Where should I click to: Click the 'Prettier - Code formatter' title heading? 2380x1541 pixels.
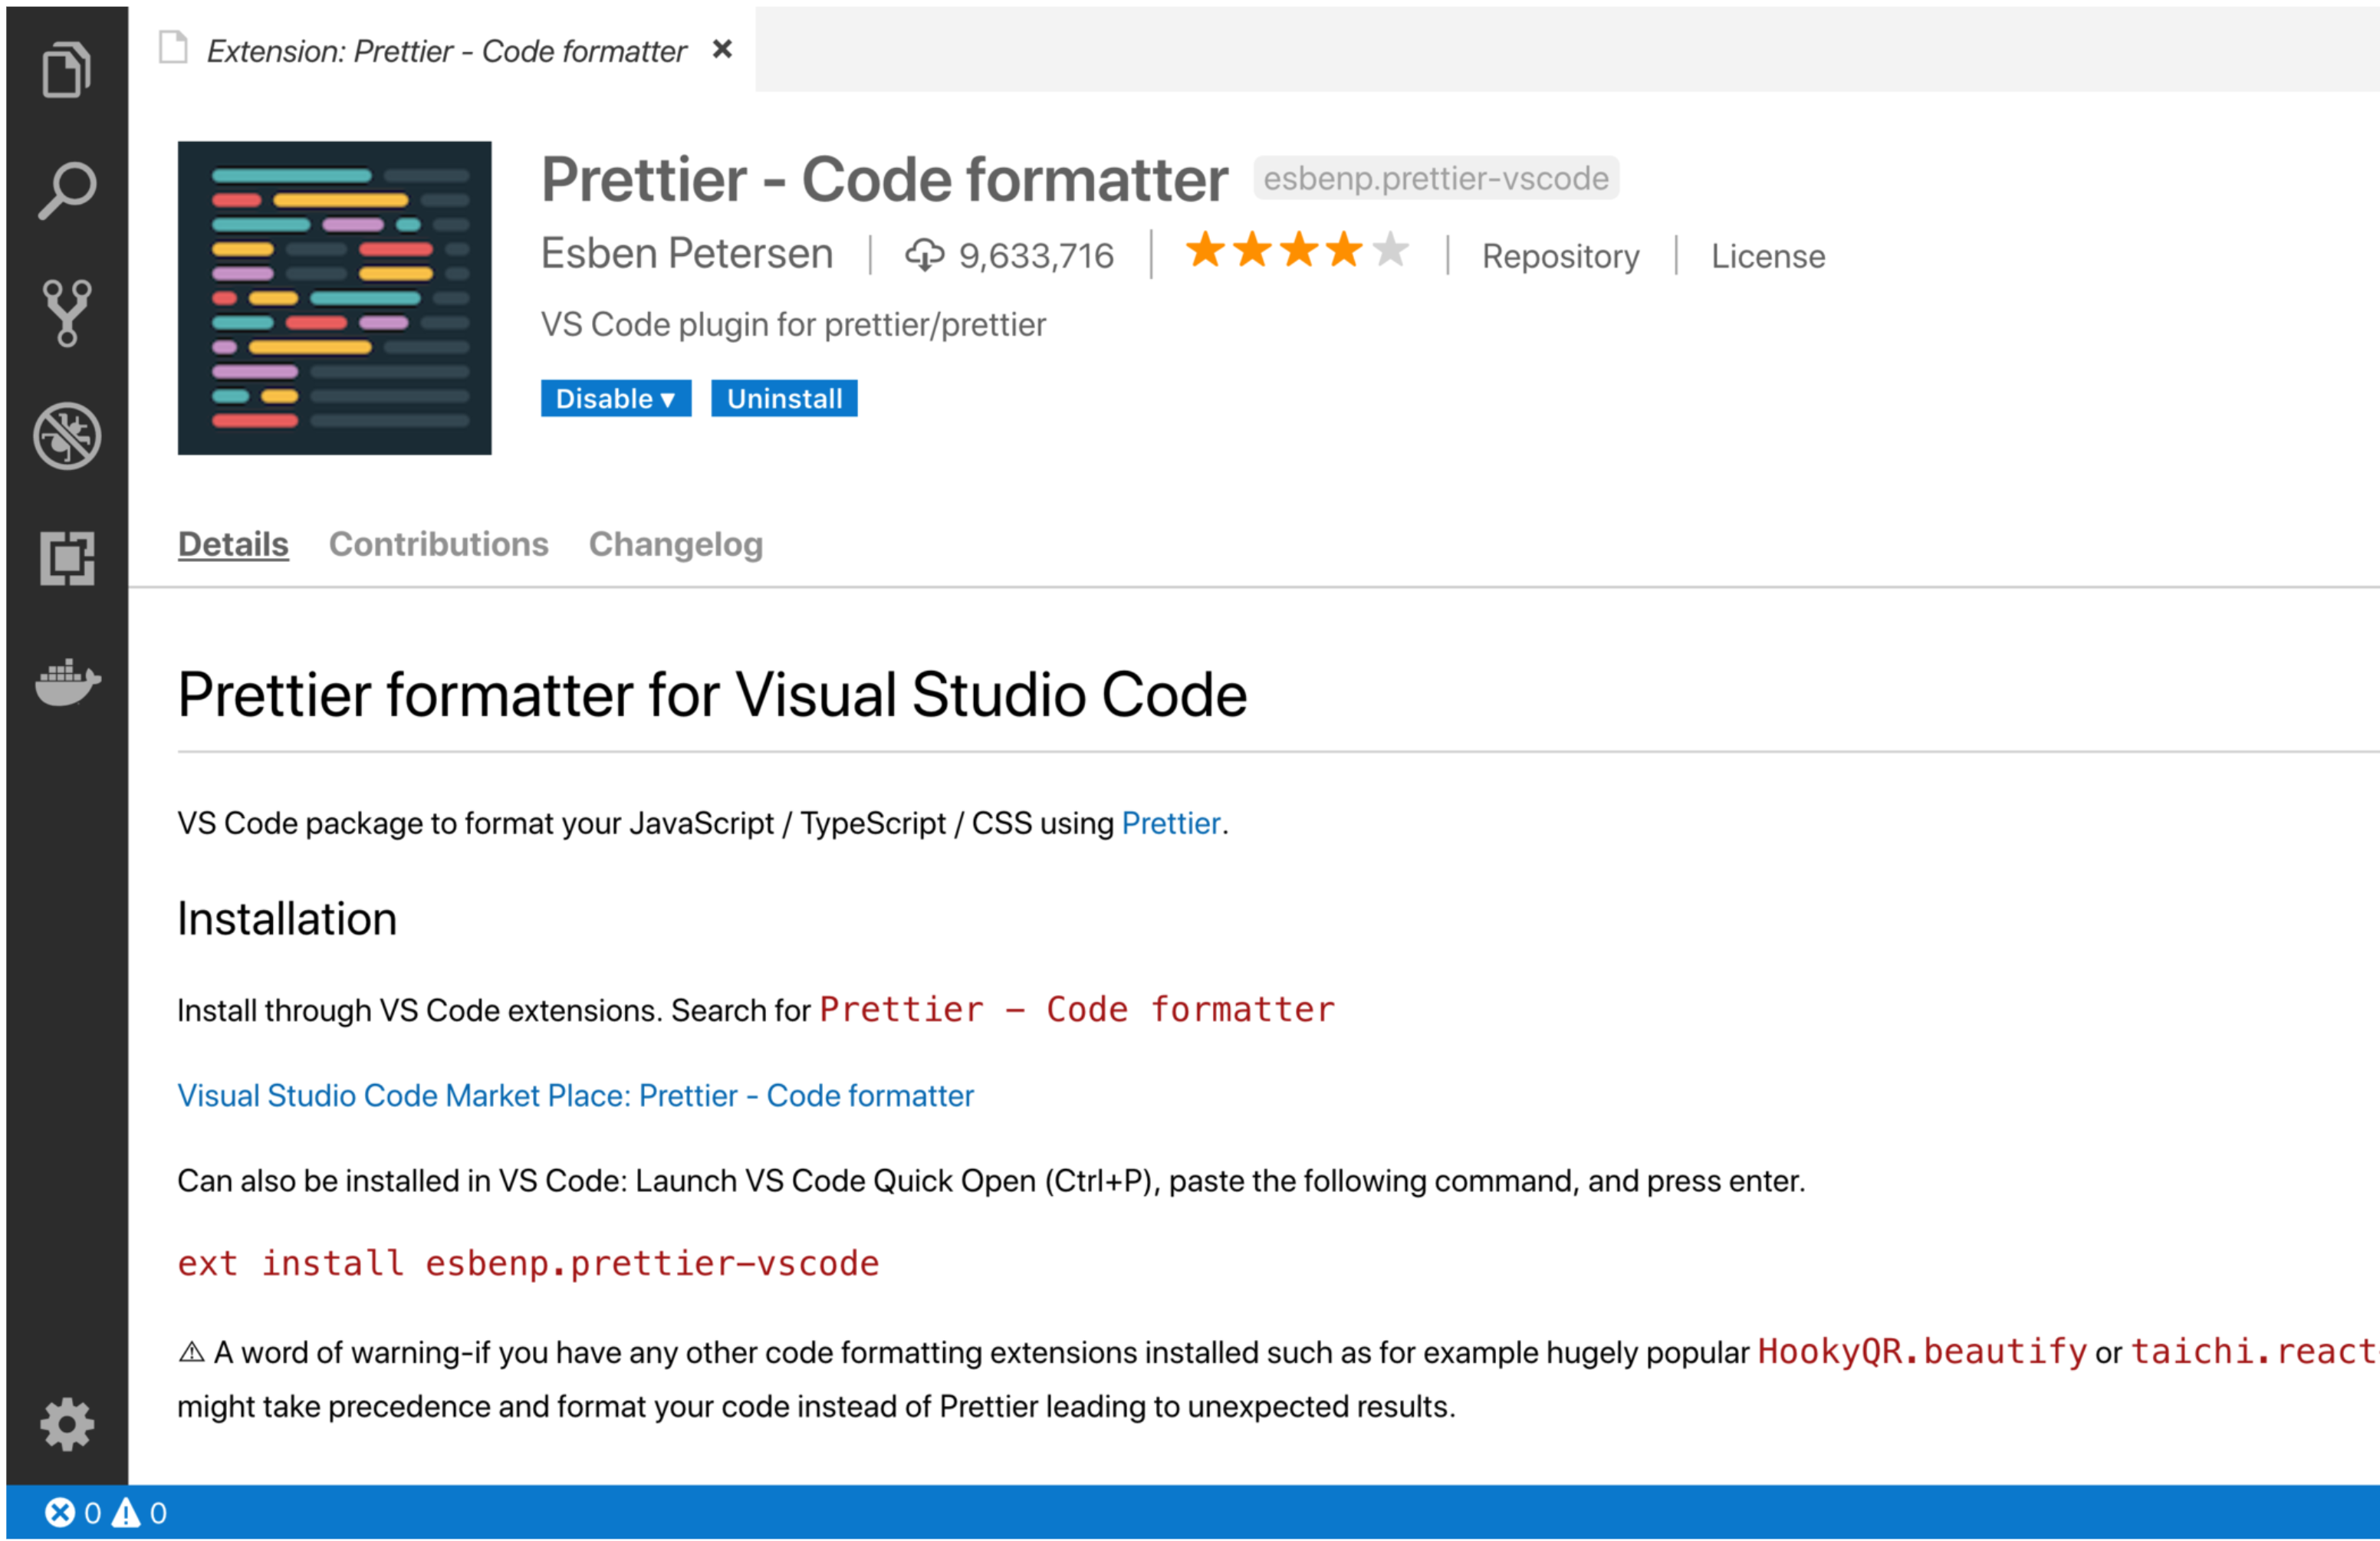point(884,180)
